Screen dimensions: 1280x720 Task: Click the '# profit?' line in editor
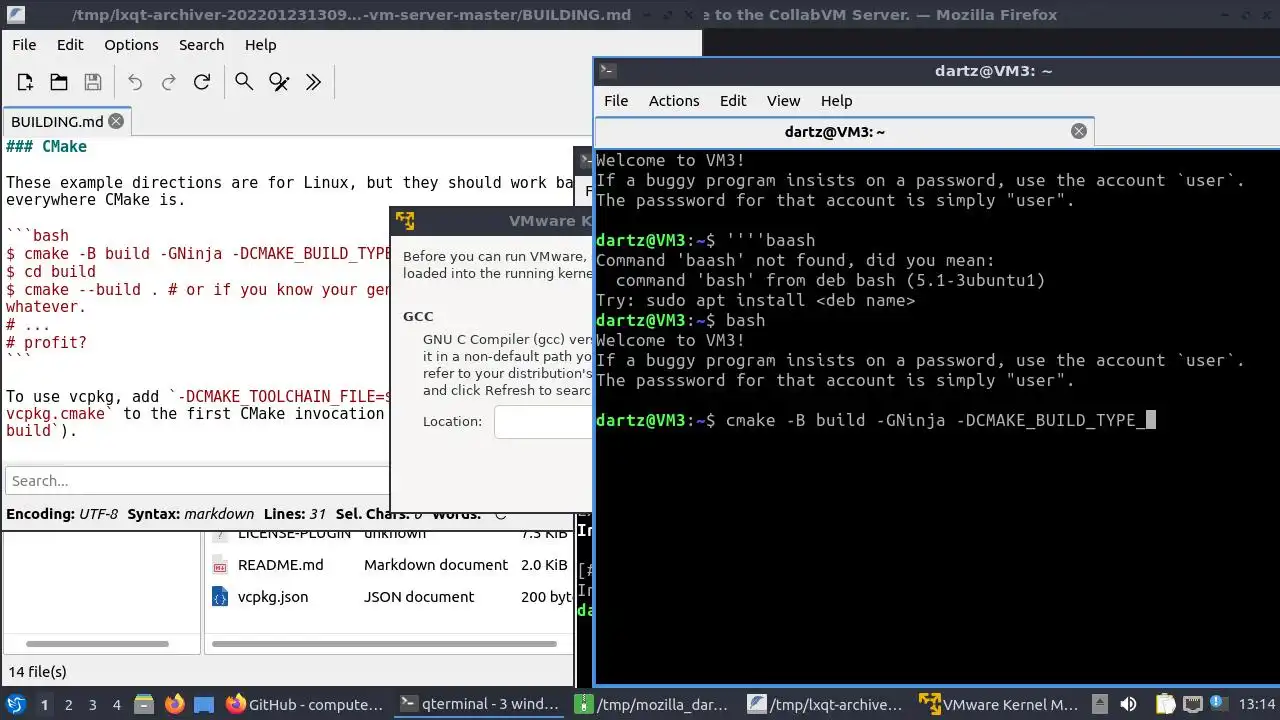coord(46,343)
